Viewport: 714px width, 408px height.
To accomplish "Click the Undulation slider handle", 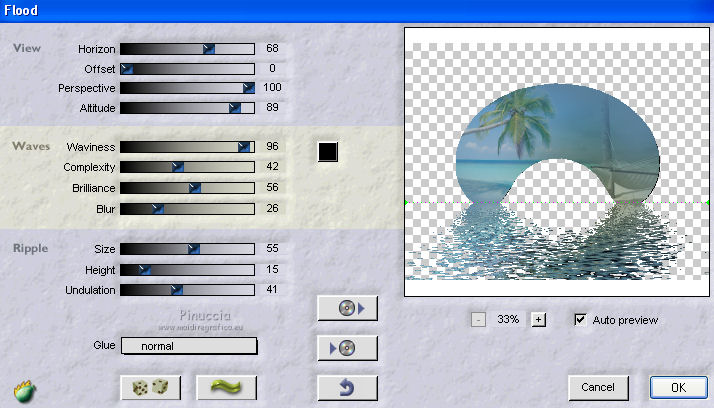I will (177, 290).
